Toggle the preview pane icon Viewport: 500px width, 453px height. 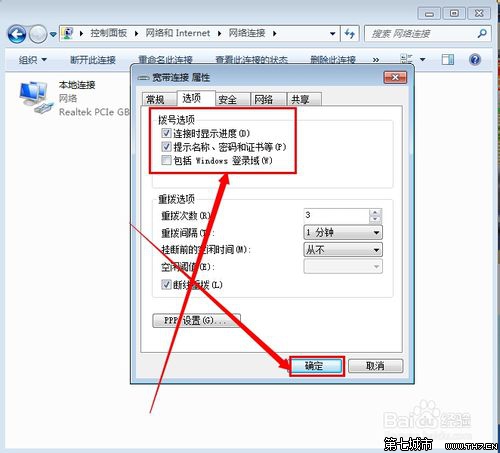point(448,60)
